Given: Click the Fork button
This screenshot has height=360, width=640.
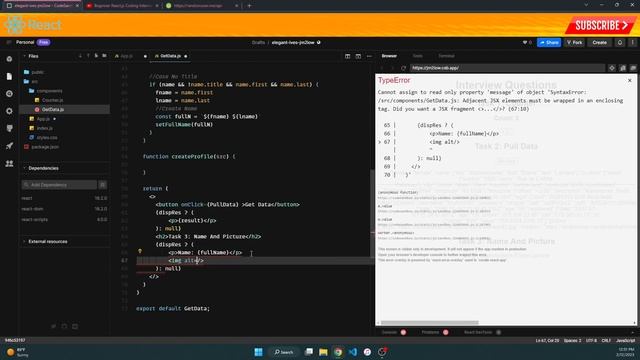Looking at the screenshot, I should [x=574, y=42].
